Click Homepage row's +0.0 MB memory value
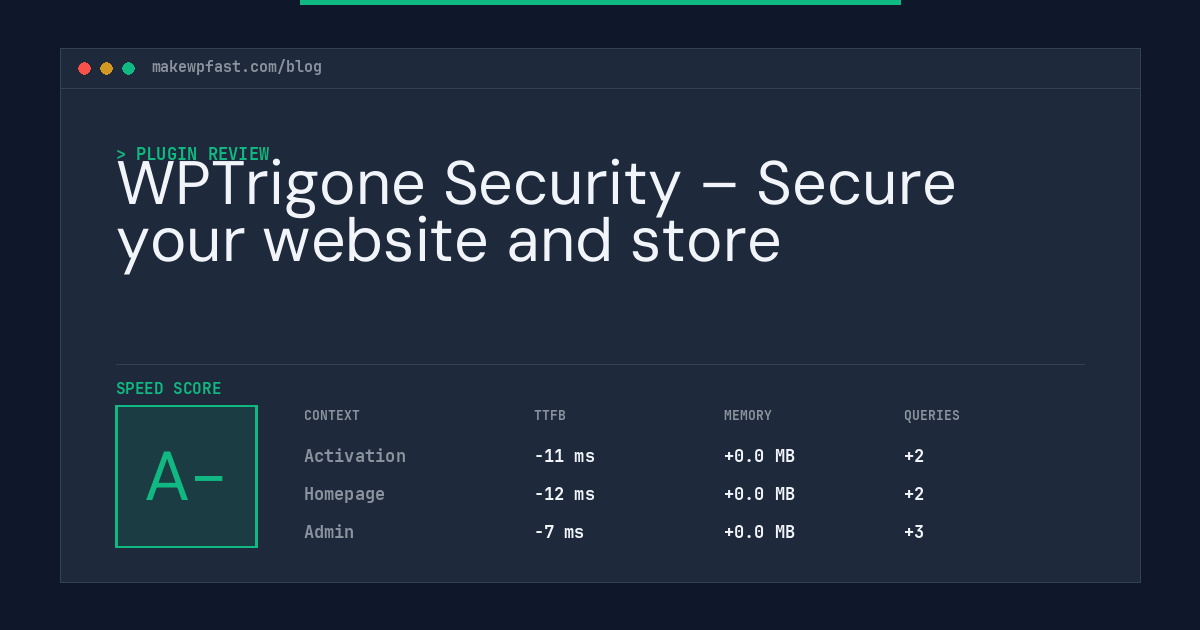The image size is (1200, 630). 759,494
